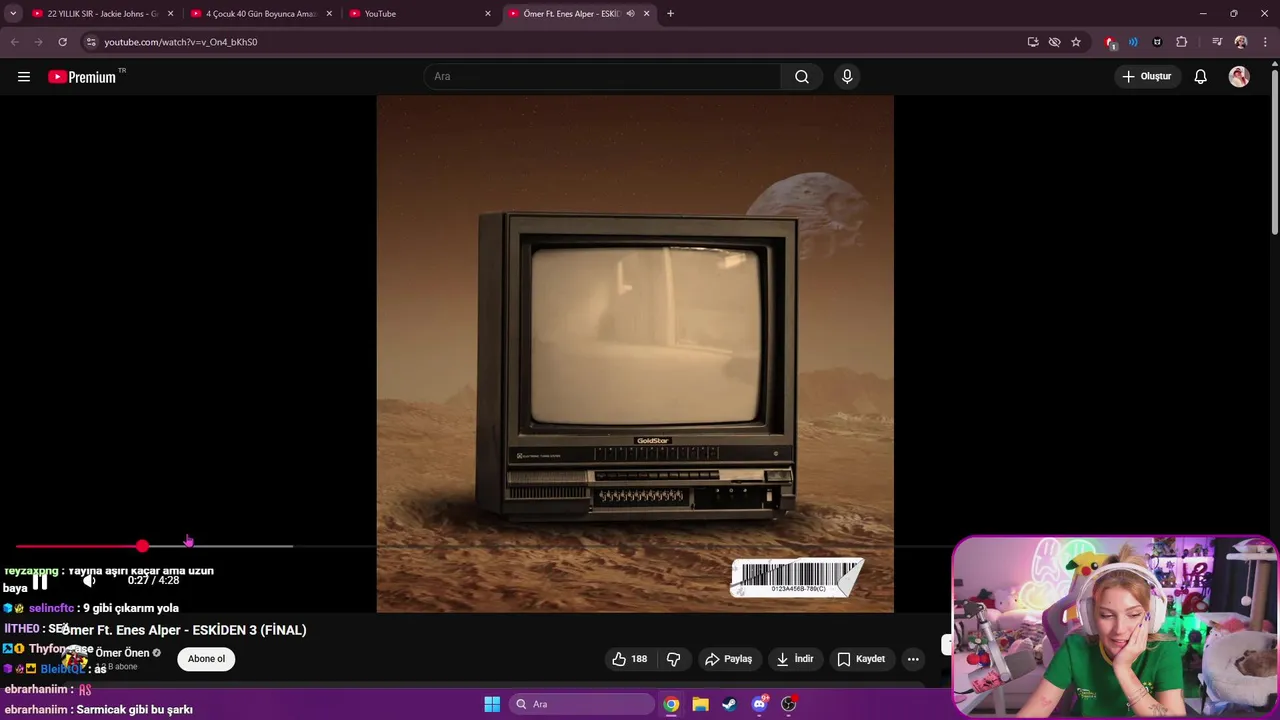Open a new browser tab
The image size is (1280, 720).
point(670,14)
